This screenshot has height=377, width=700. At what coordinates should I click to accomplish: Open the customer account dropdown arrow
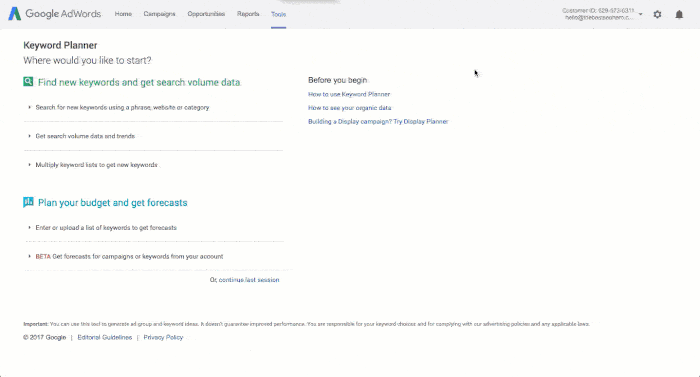[x=640, y=14]
